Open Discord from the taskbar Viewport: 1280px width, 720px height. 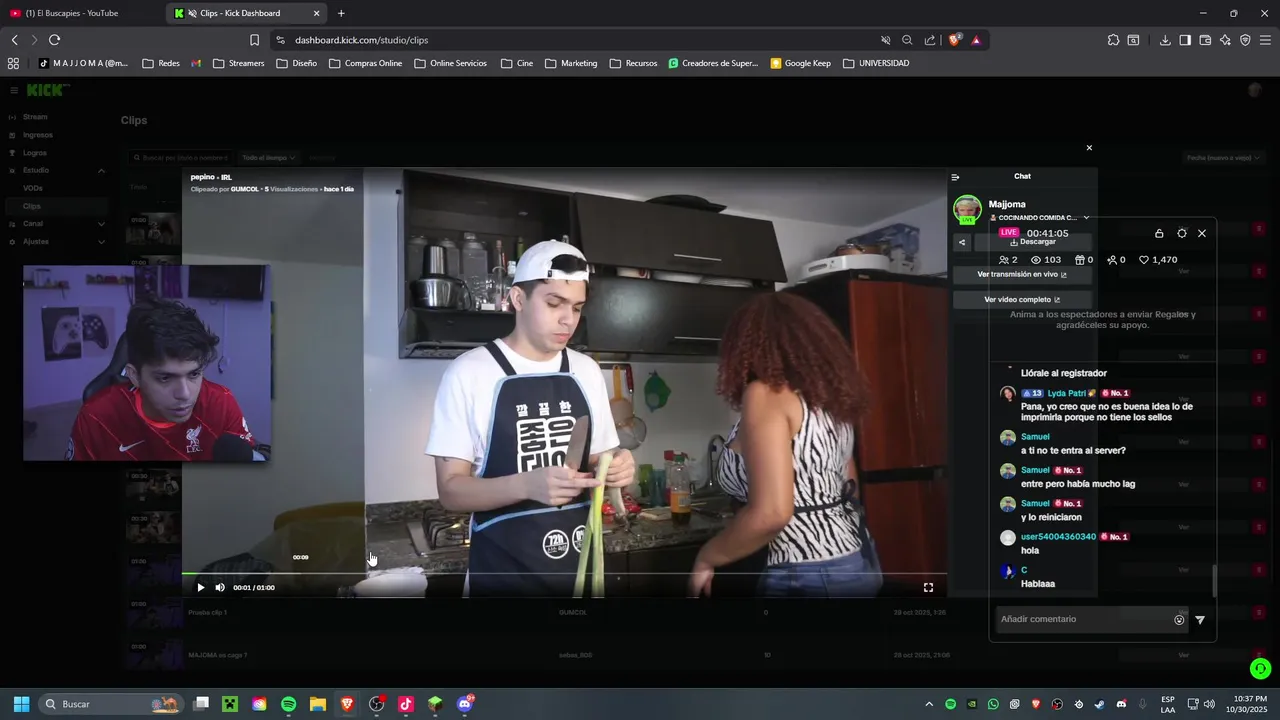(464, 704)
